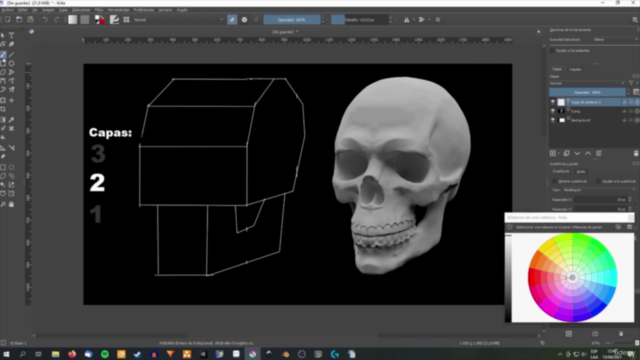
Task: Move layer down with arrow
Action: [x=577, y=153]
